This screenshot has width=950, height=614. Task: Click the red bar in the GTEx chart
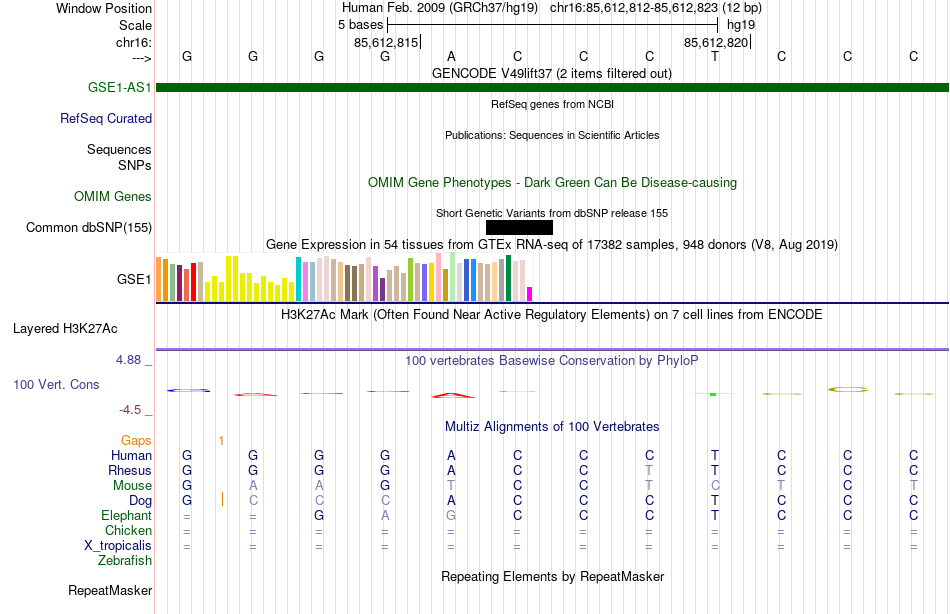[193, 282]
